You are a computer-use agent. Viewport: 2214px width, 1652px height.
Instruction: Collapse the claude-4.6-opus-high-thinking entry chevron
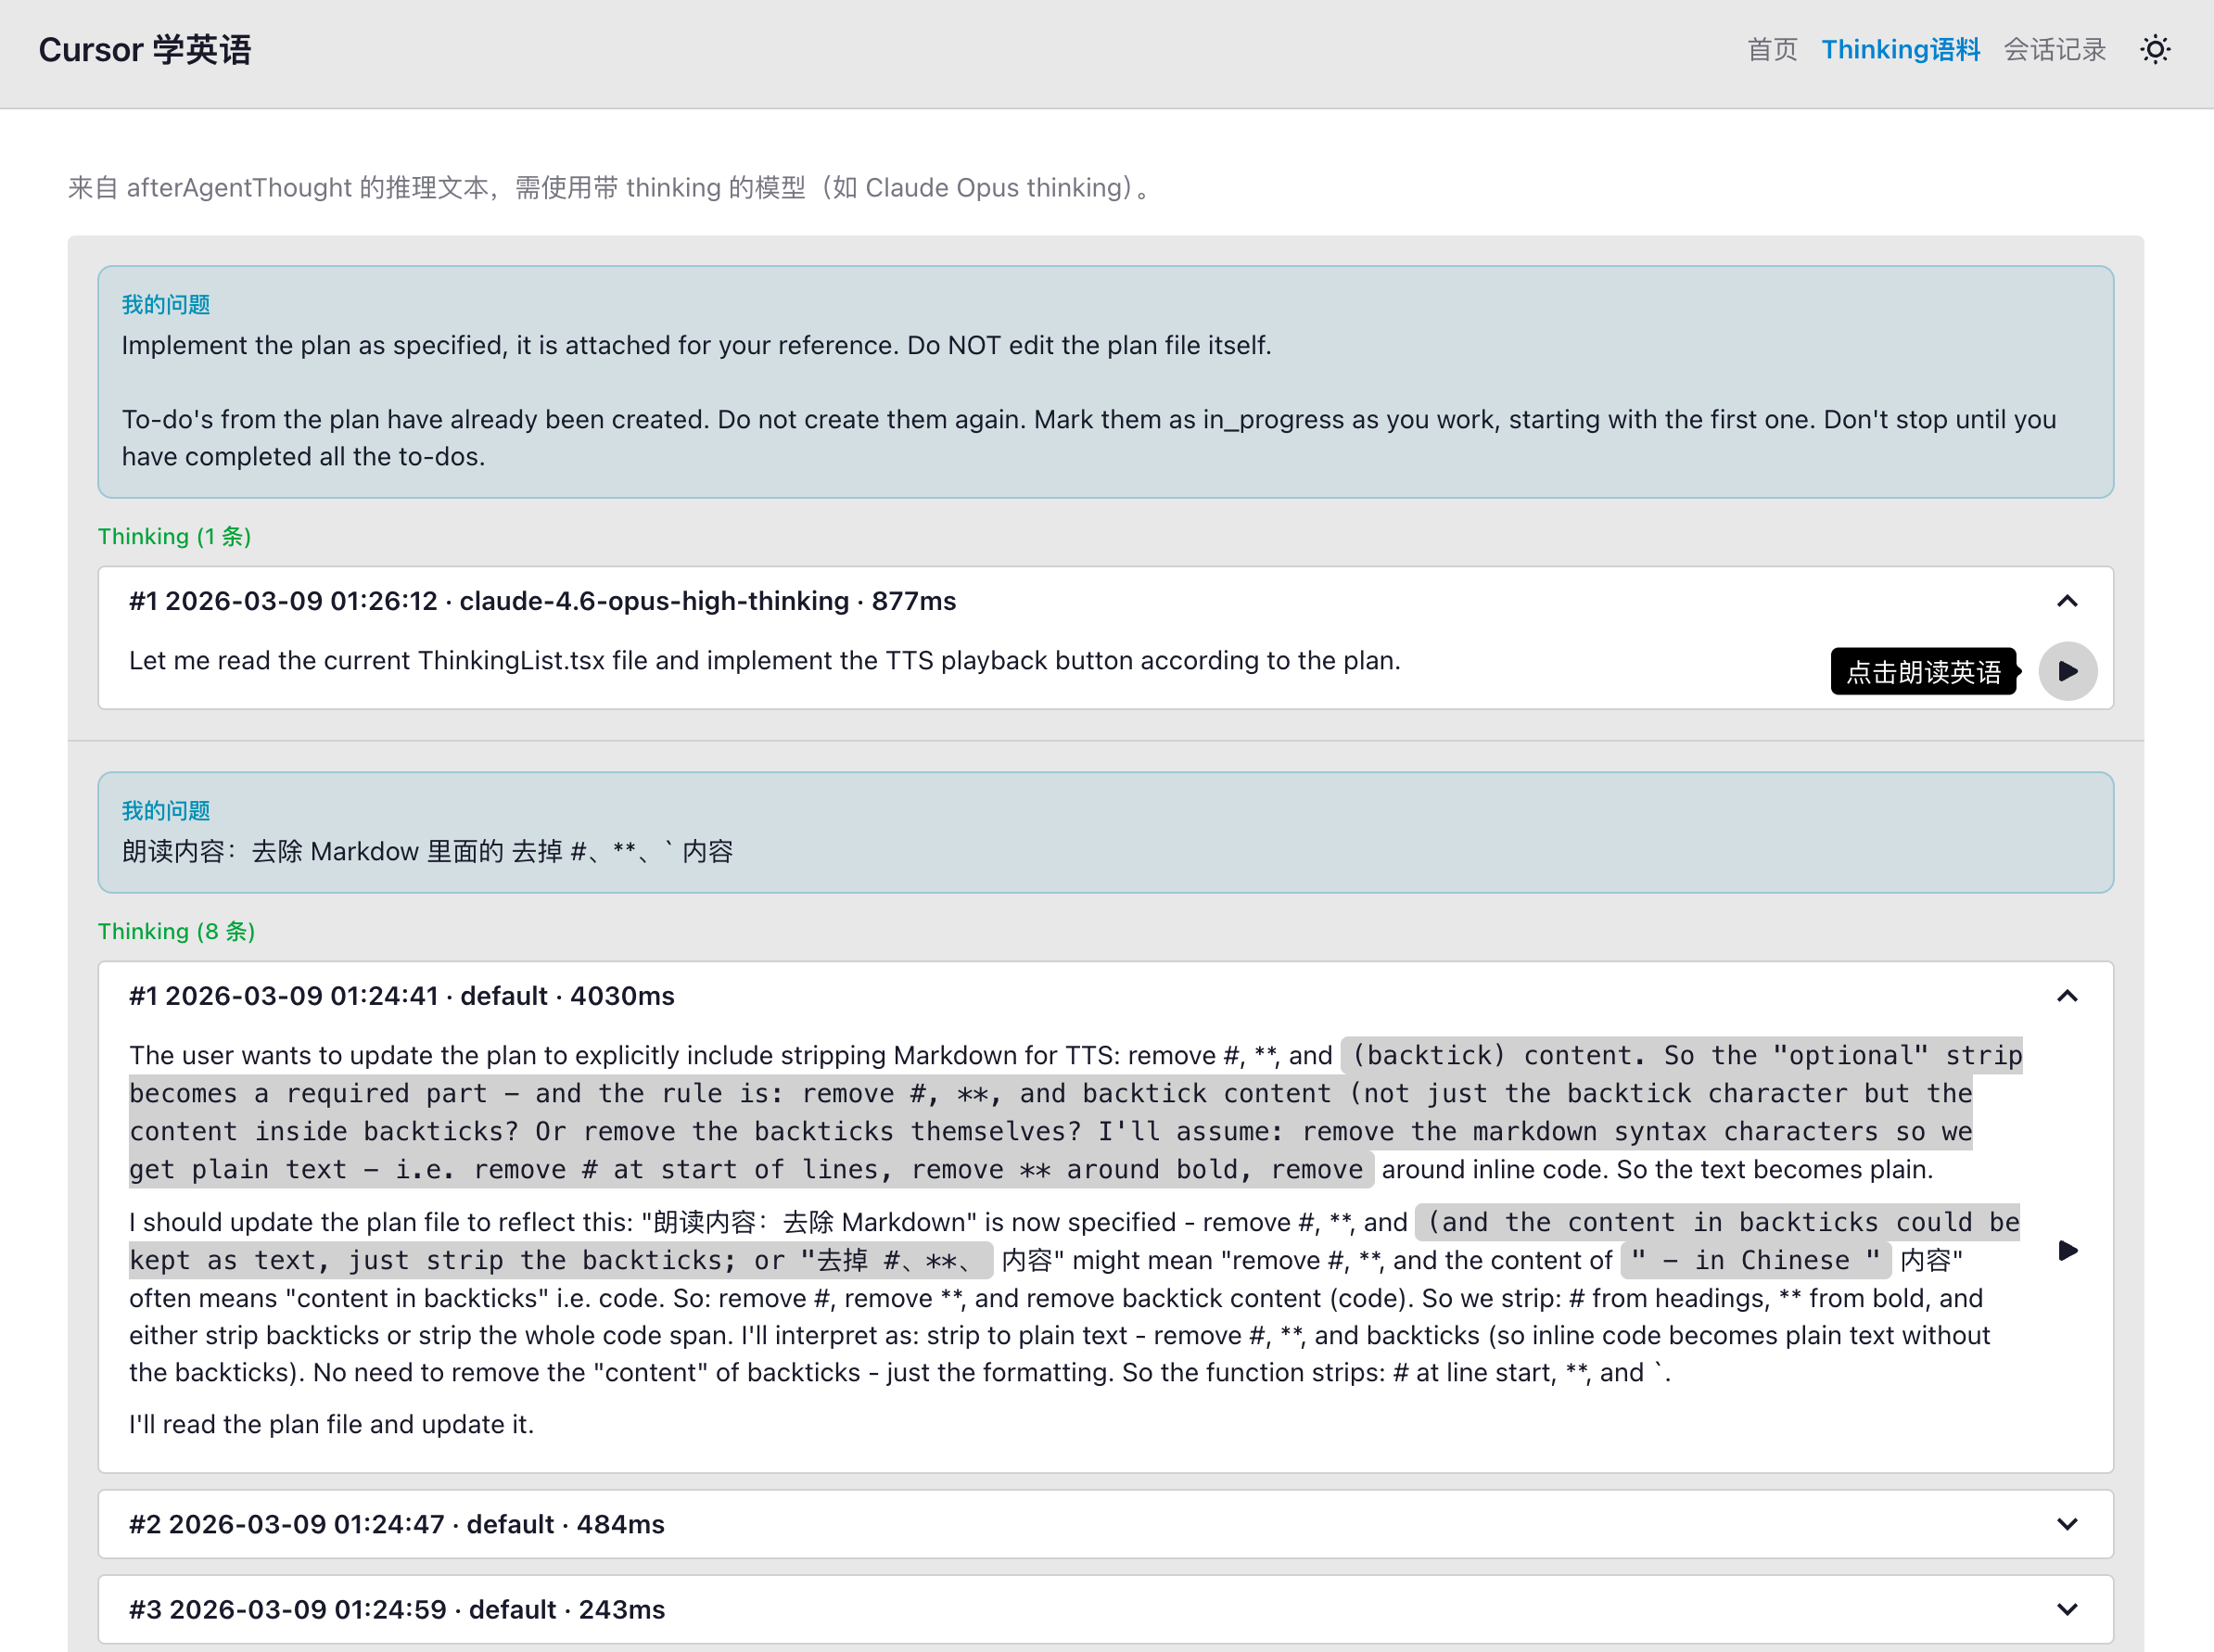(x=2067, y=601)
